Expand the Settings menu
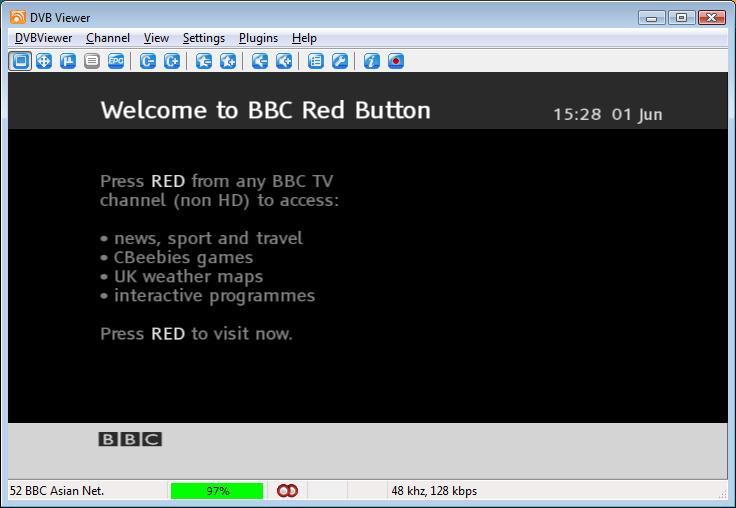736x508 pixels. click(x=204, y=38)
